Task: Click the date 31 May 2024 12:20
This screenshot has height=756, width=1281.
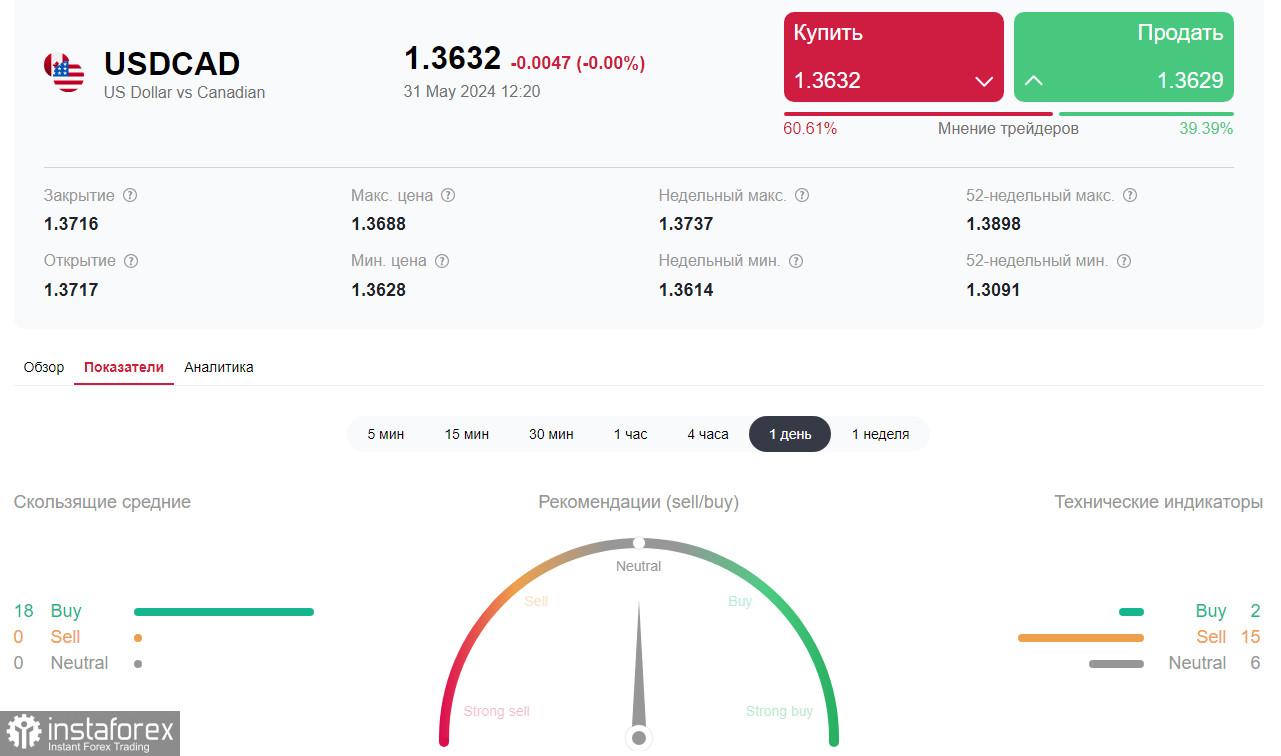Action: (x=472, y=91)
